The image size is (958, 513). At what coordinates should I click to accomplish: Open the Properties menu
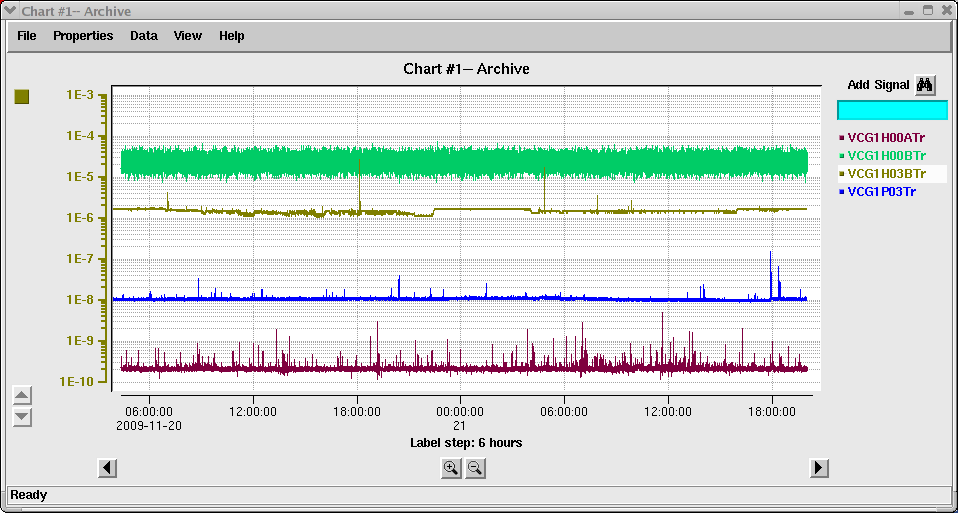click(x=83, y=36)
